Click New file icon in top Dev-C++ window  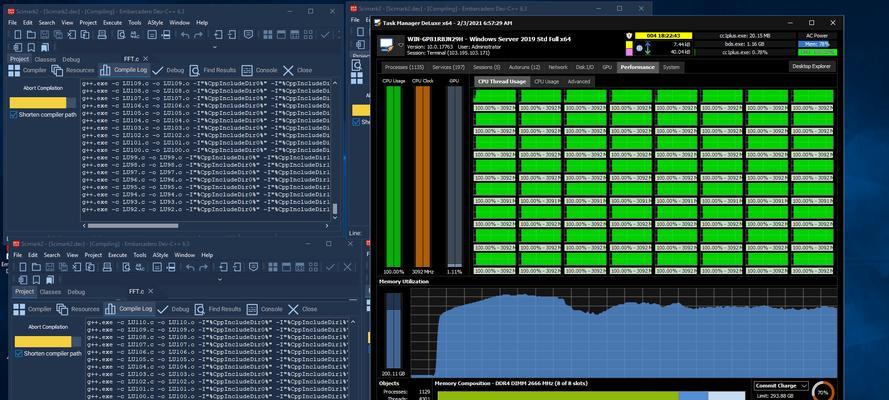18,35
